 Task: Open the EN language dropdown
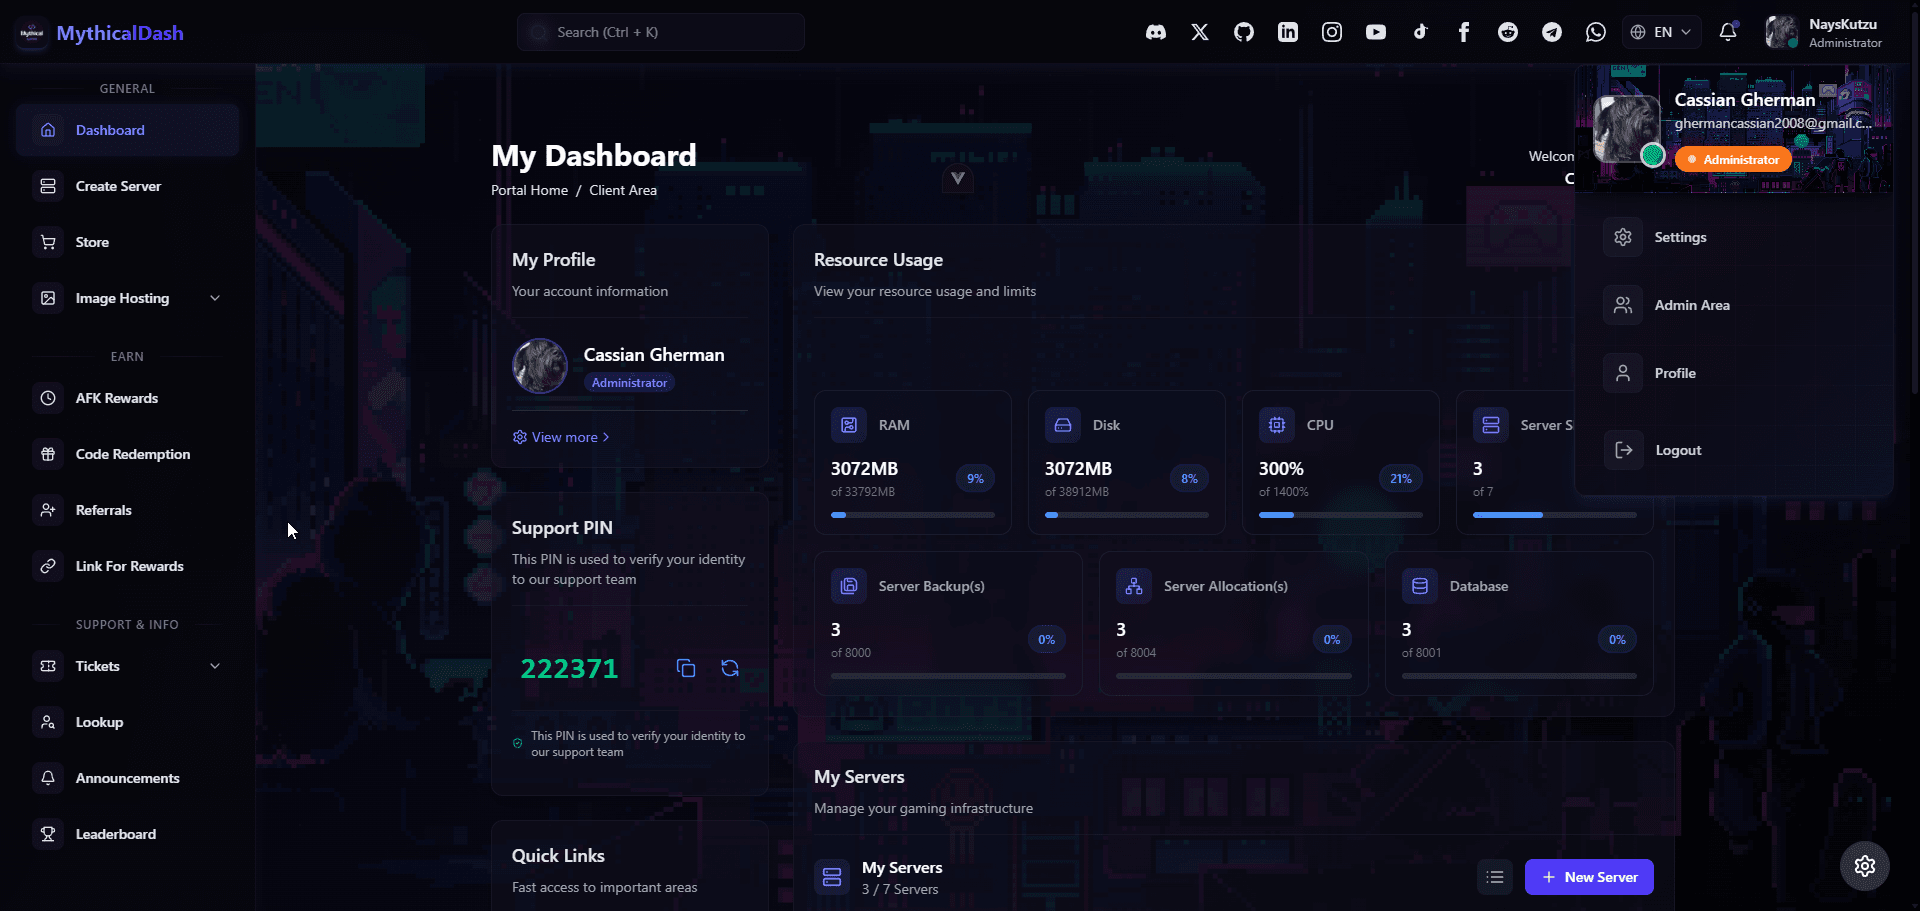click(1661, 32)
